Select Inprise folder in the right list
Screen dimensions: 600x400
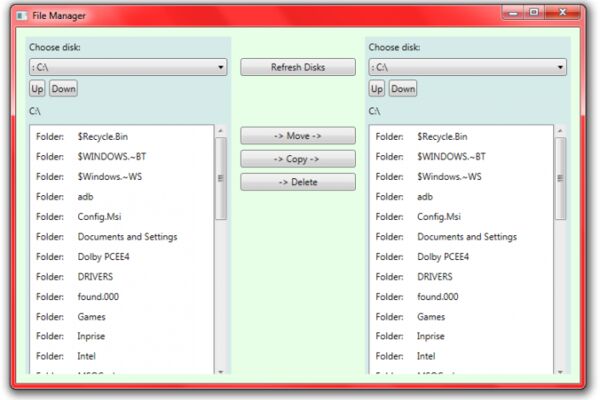pyautogui.click(x=461, y=336)
